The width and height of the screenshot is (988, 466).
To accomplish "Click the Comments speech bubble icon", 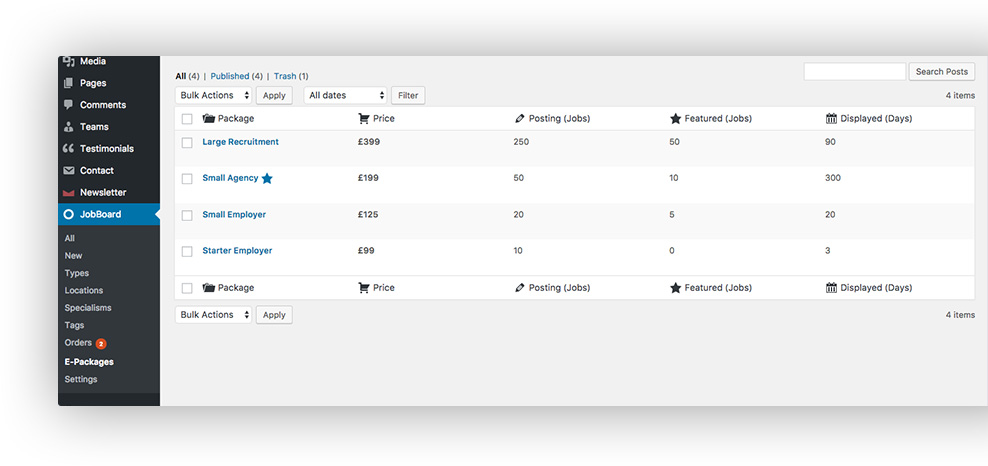I will [x=68, y=105].
